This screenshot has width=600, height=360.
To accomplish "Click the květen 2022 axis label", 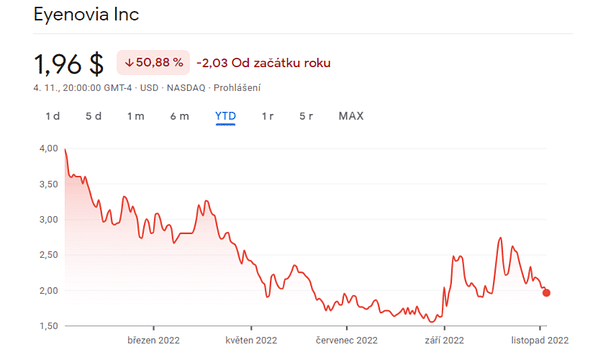I will point(251,340).
